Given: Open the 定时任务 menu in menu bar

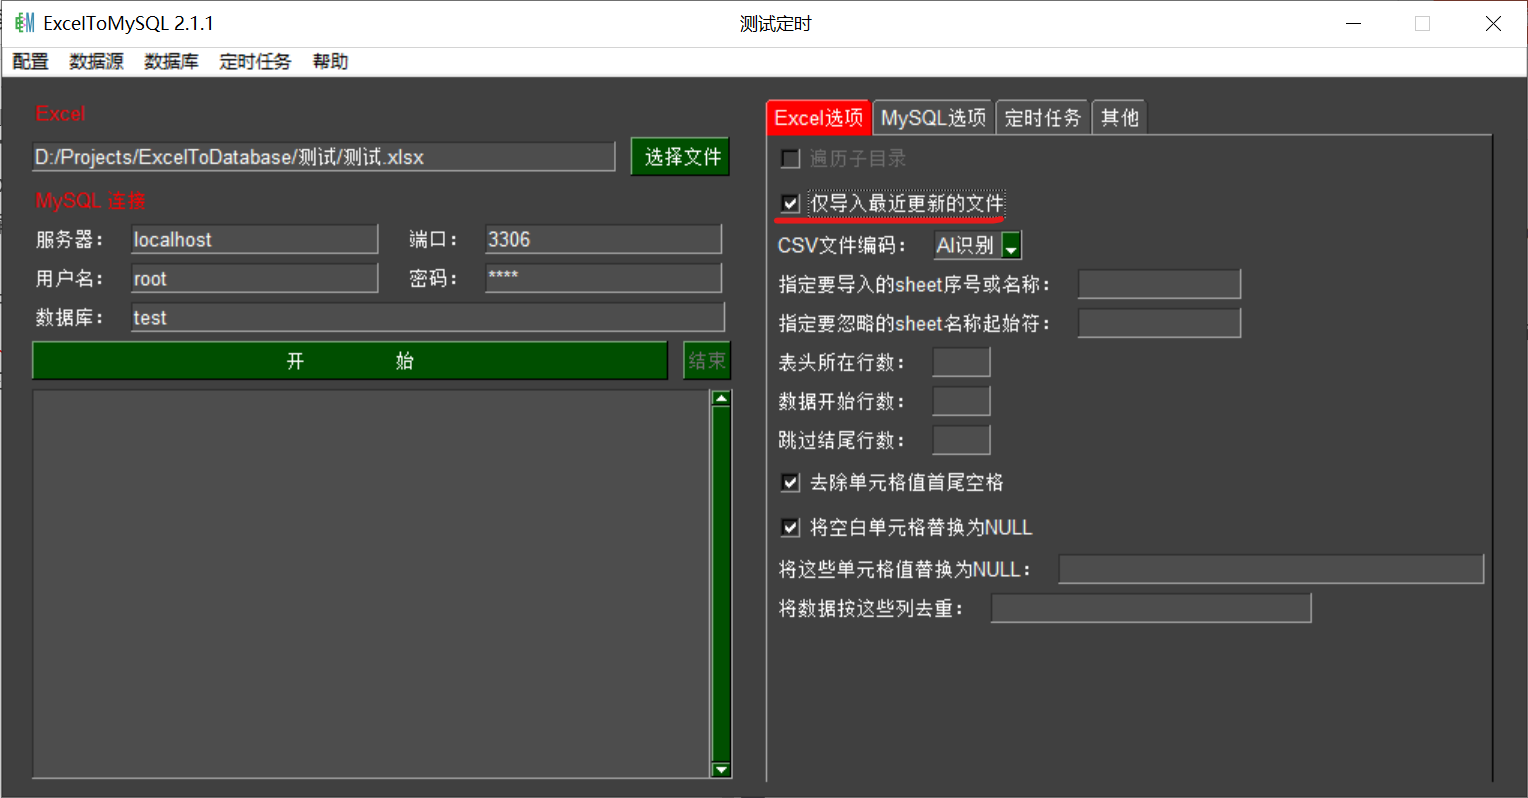Looking at the screenshot, I should click(255, 62).
